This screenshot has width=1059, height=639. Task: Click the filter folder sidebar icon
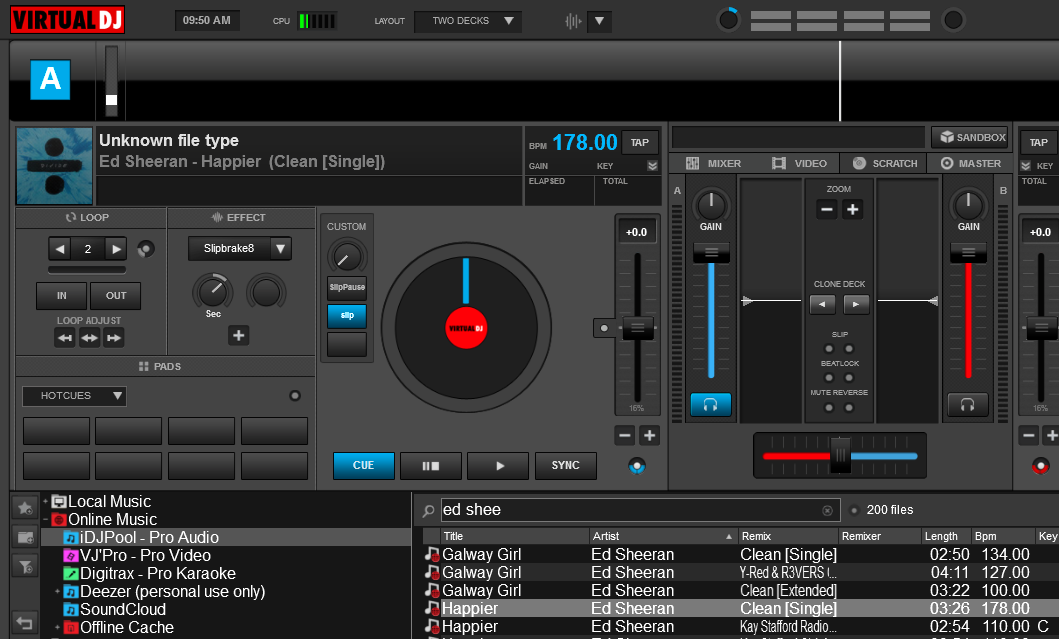[25, 567]
